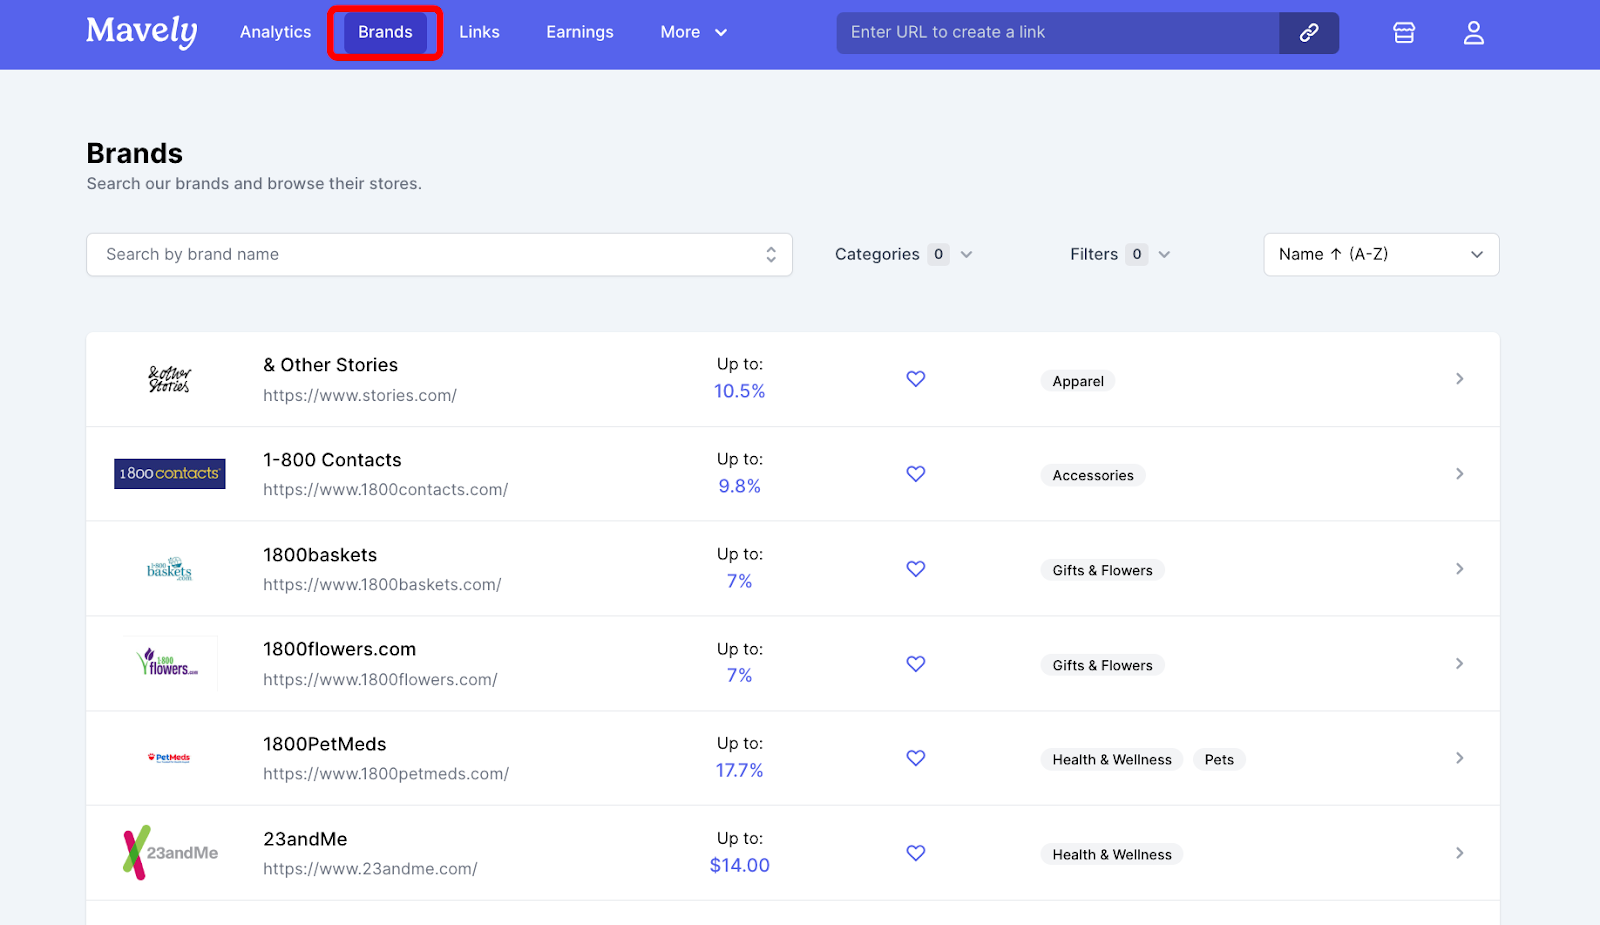Favorite 1800baskets with heart icon
1600x925 pixels.
915,569
